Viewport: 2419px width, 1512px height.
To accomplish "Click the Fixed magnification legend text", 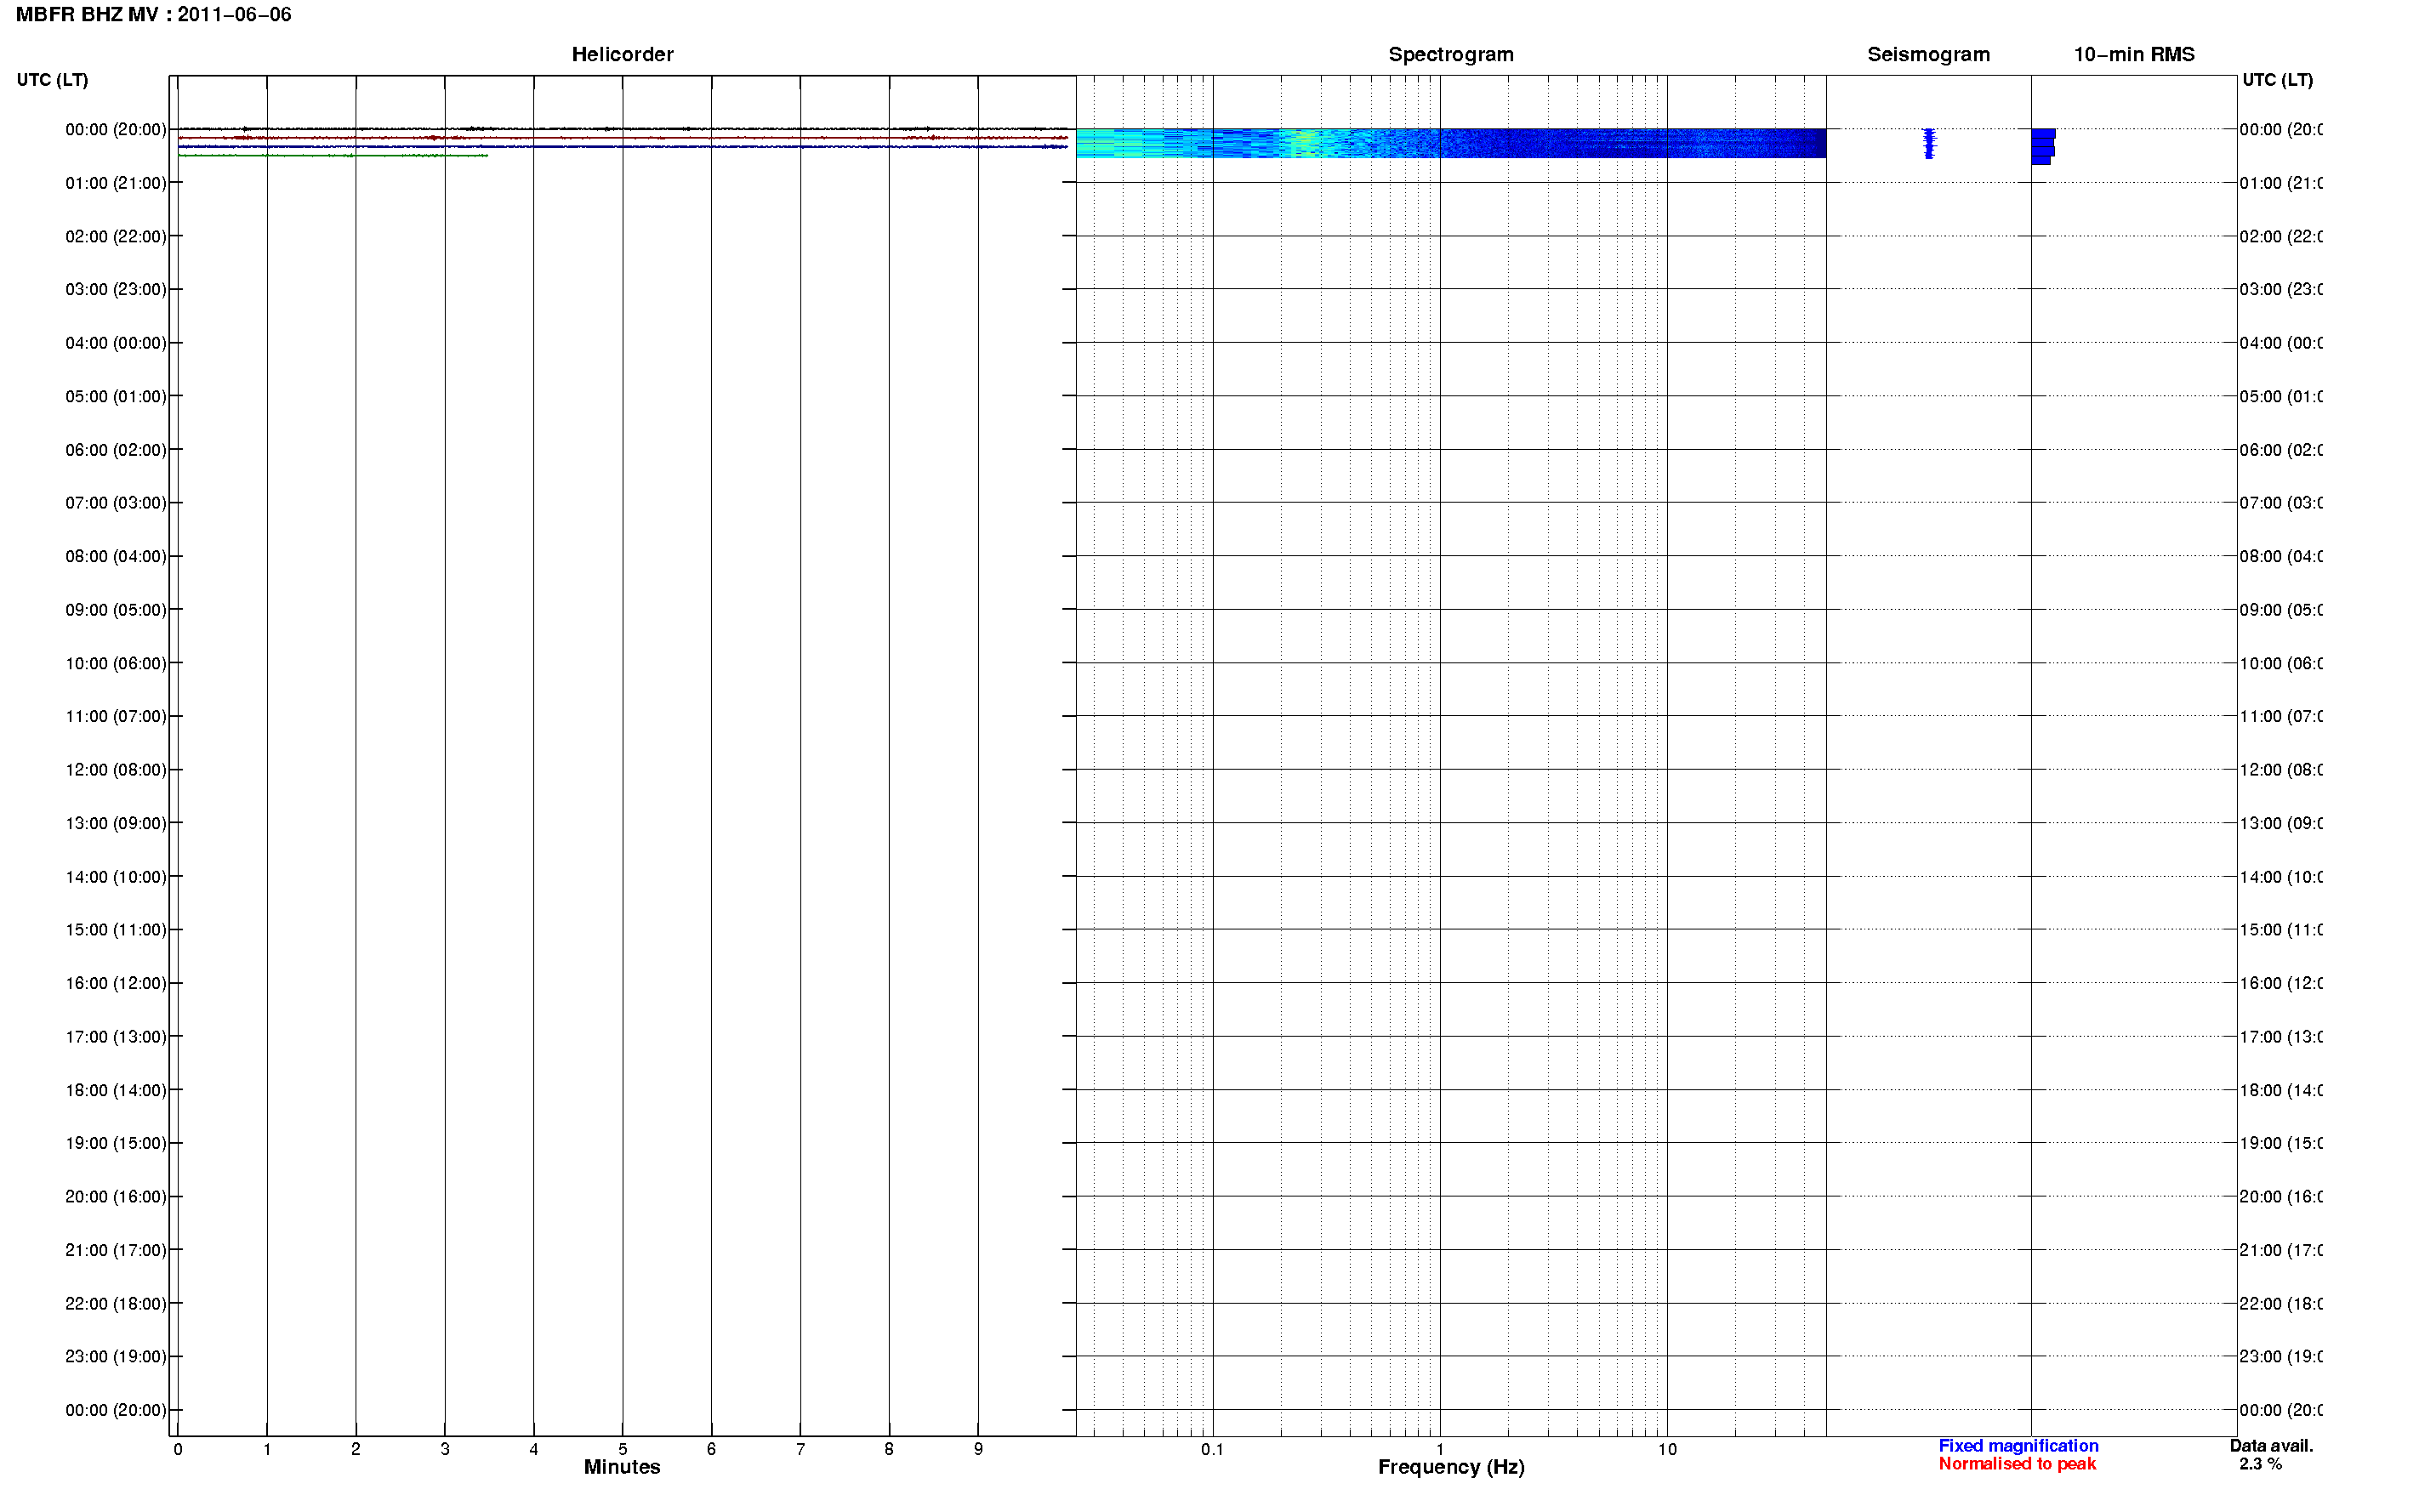I will point(2018,1446).
